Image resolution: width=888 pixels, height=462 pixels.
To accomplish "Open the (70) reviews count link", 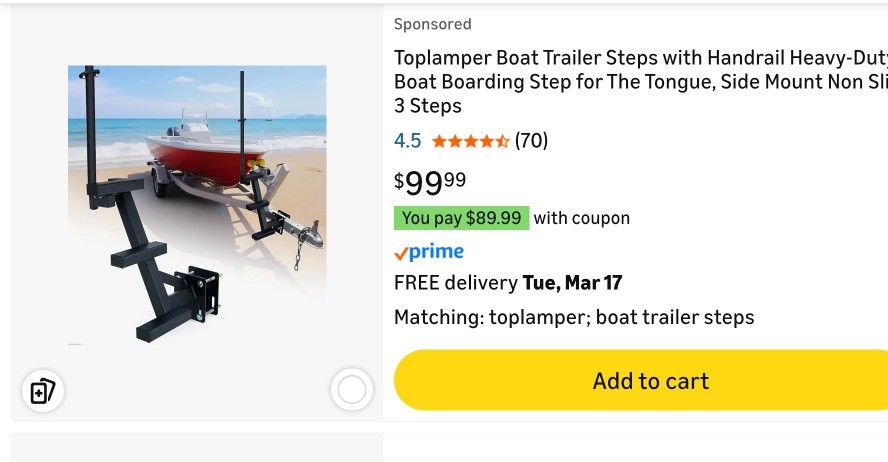I will (531, 141).
